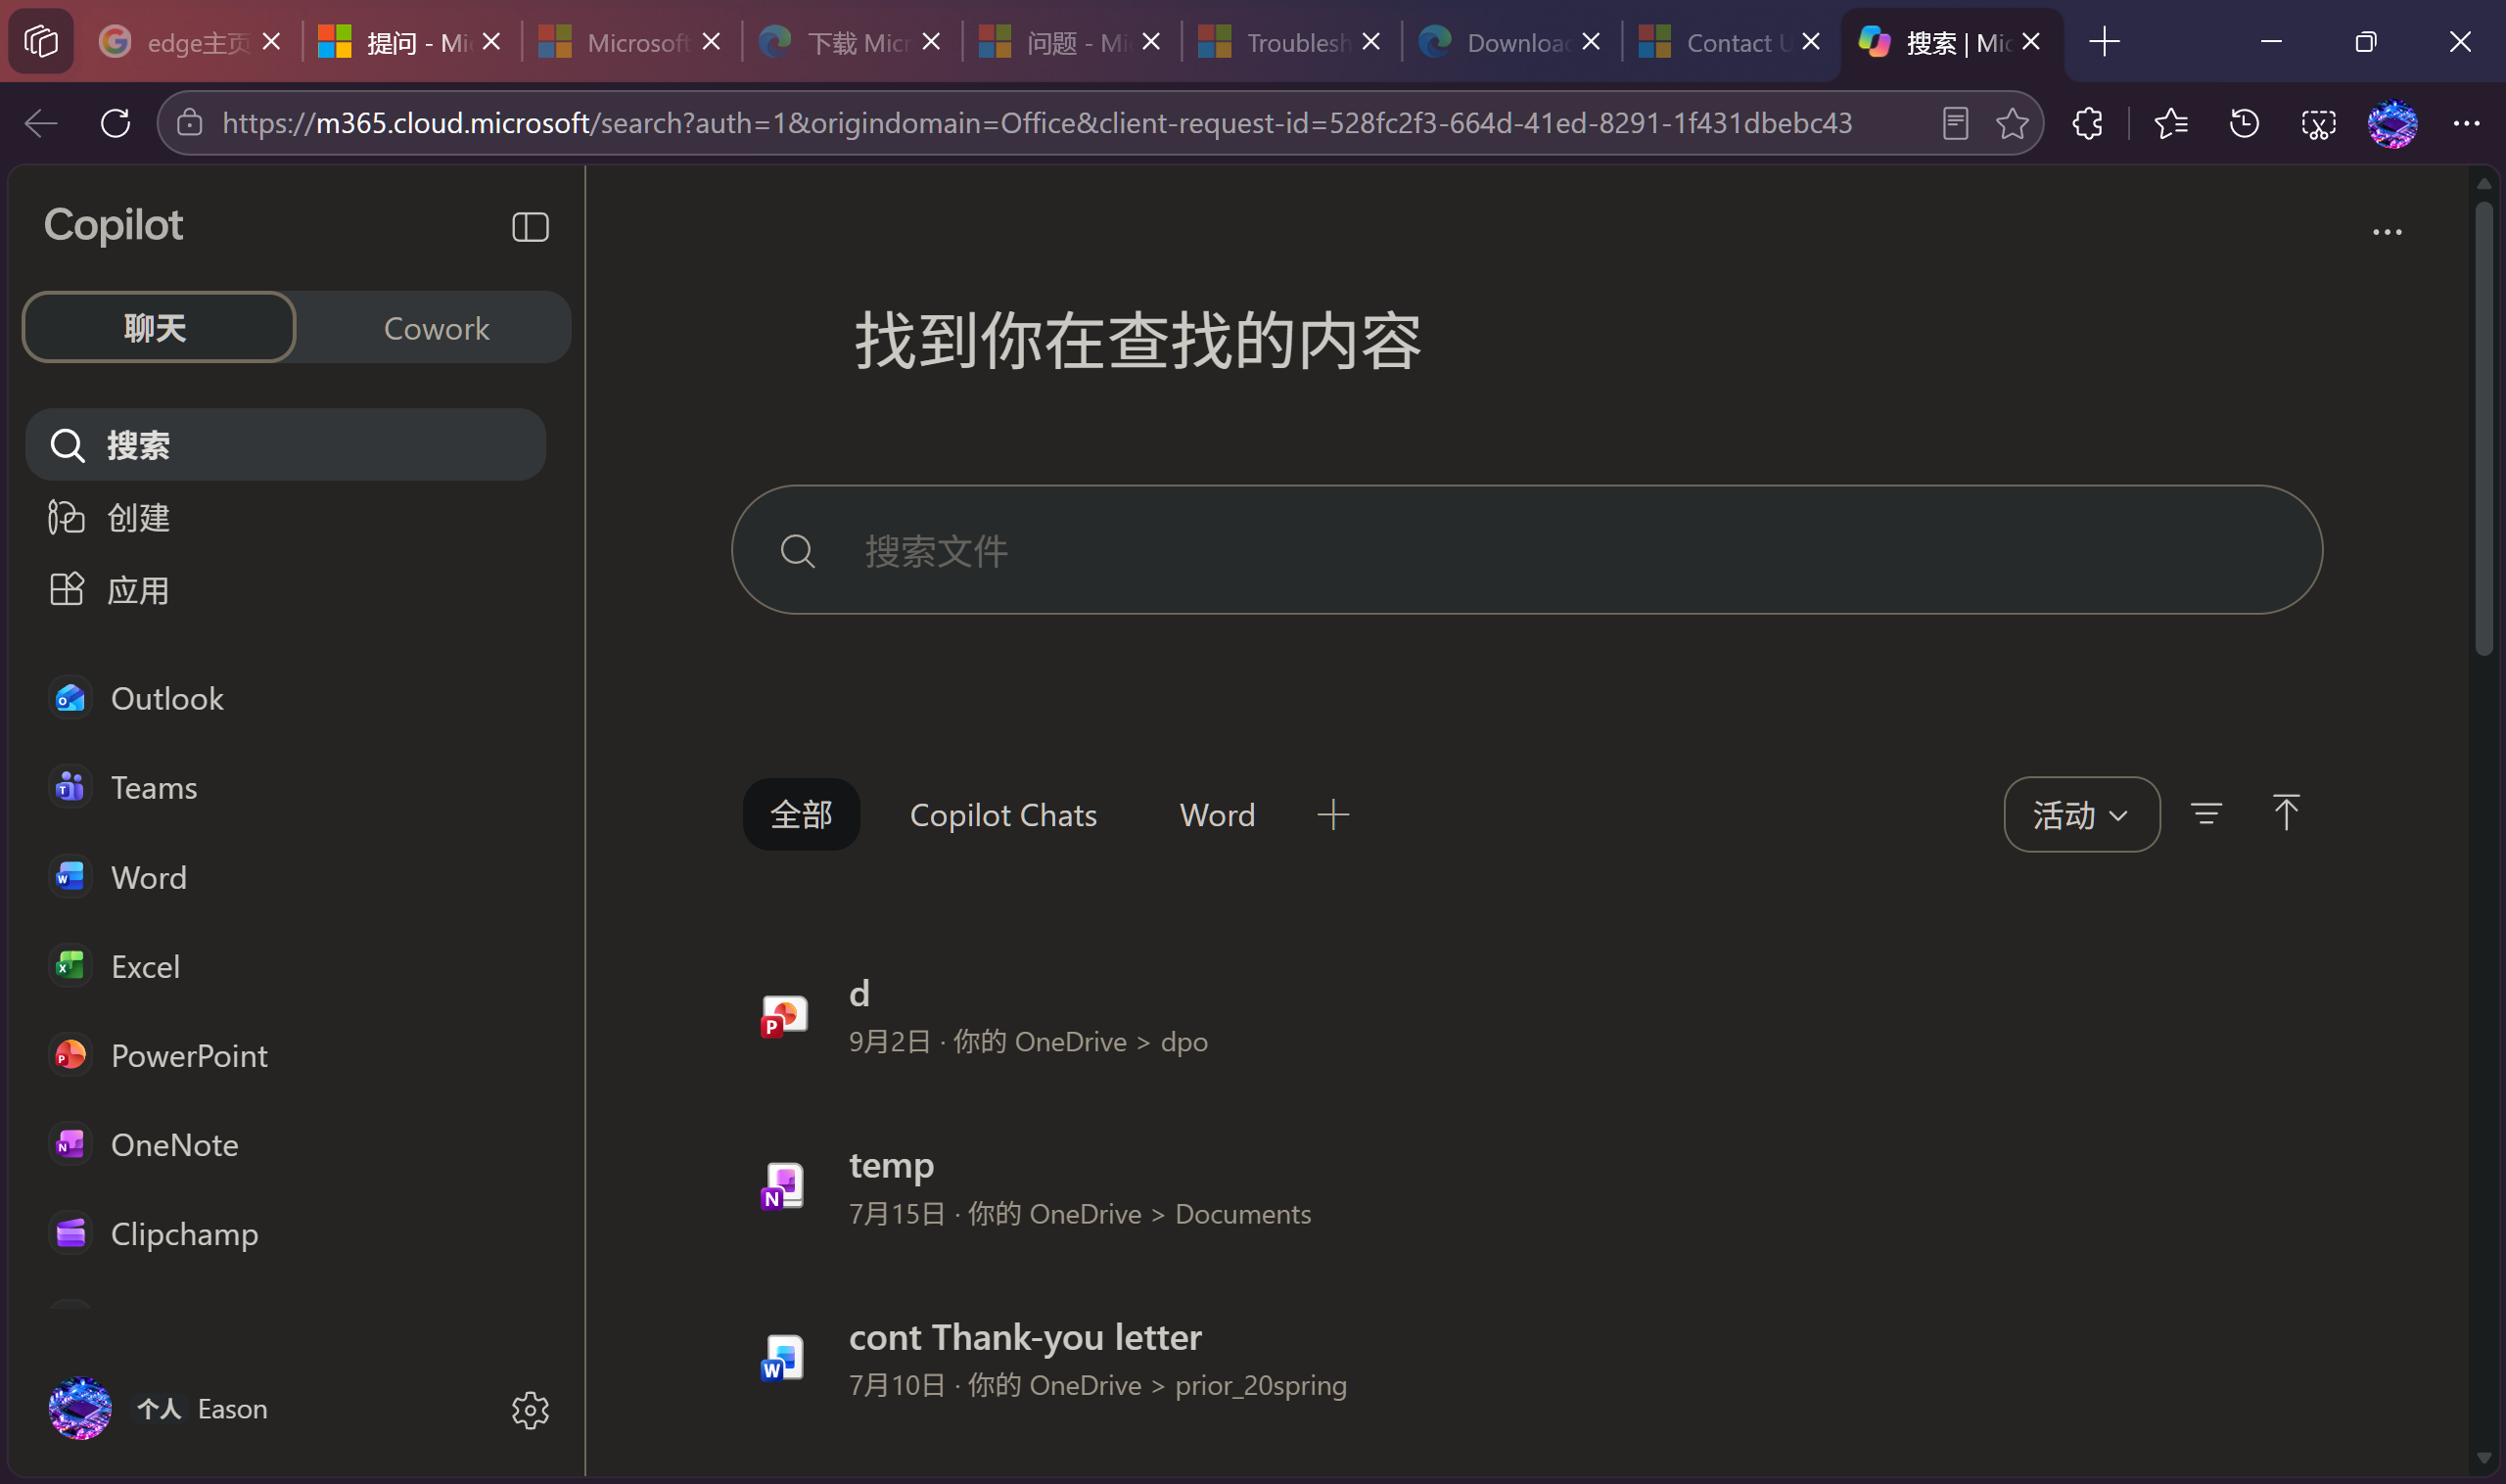The width and height of the screenshot is (2506, 1484).
Task: Open Edge extensions puzzle icon
Action: click(x=2088, y=123)
